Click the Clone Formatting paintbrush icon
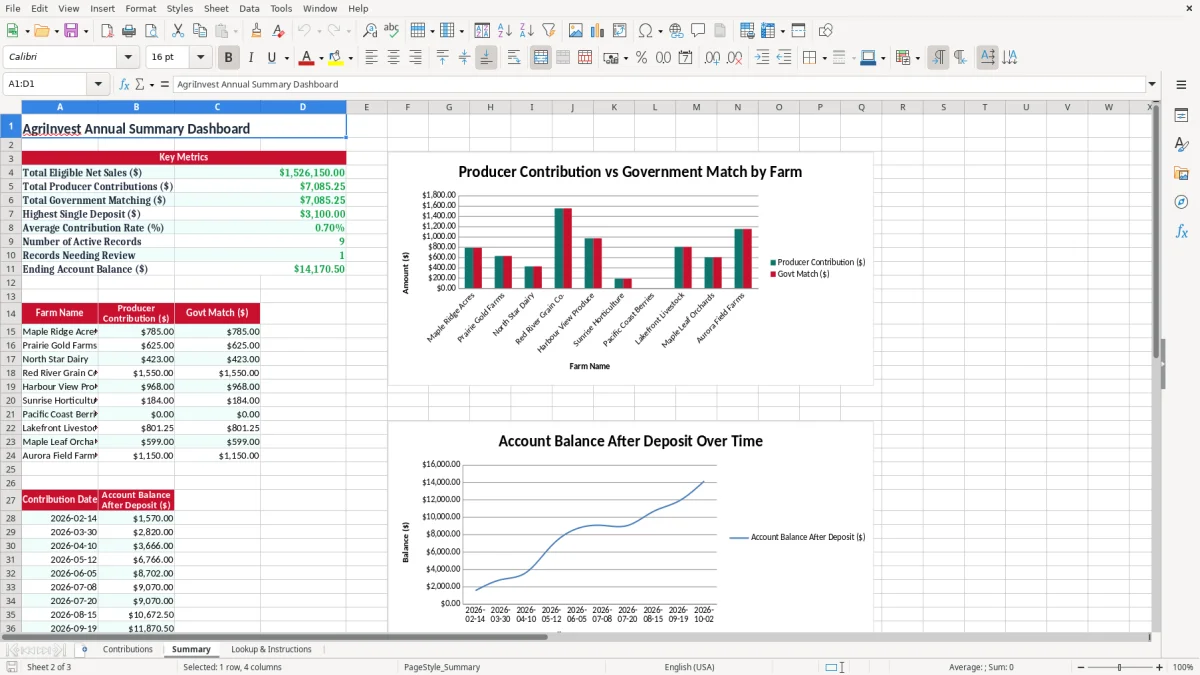Image resolution: width=1200 pixels, height=675 pixels. pyautogui.click(x=256, y=31)
